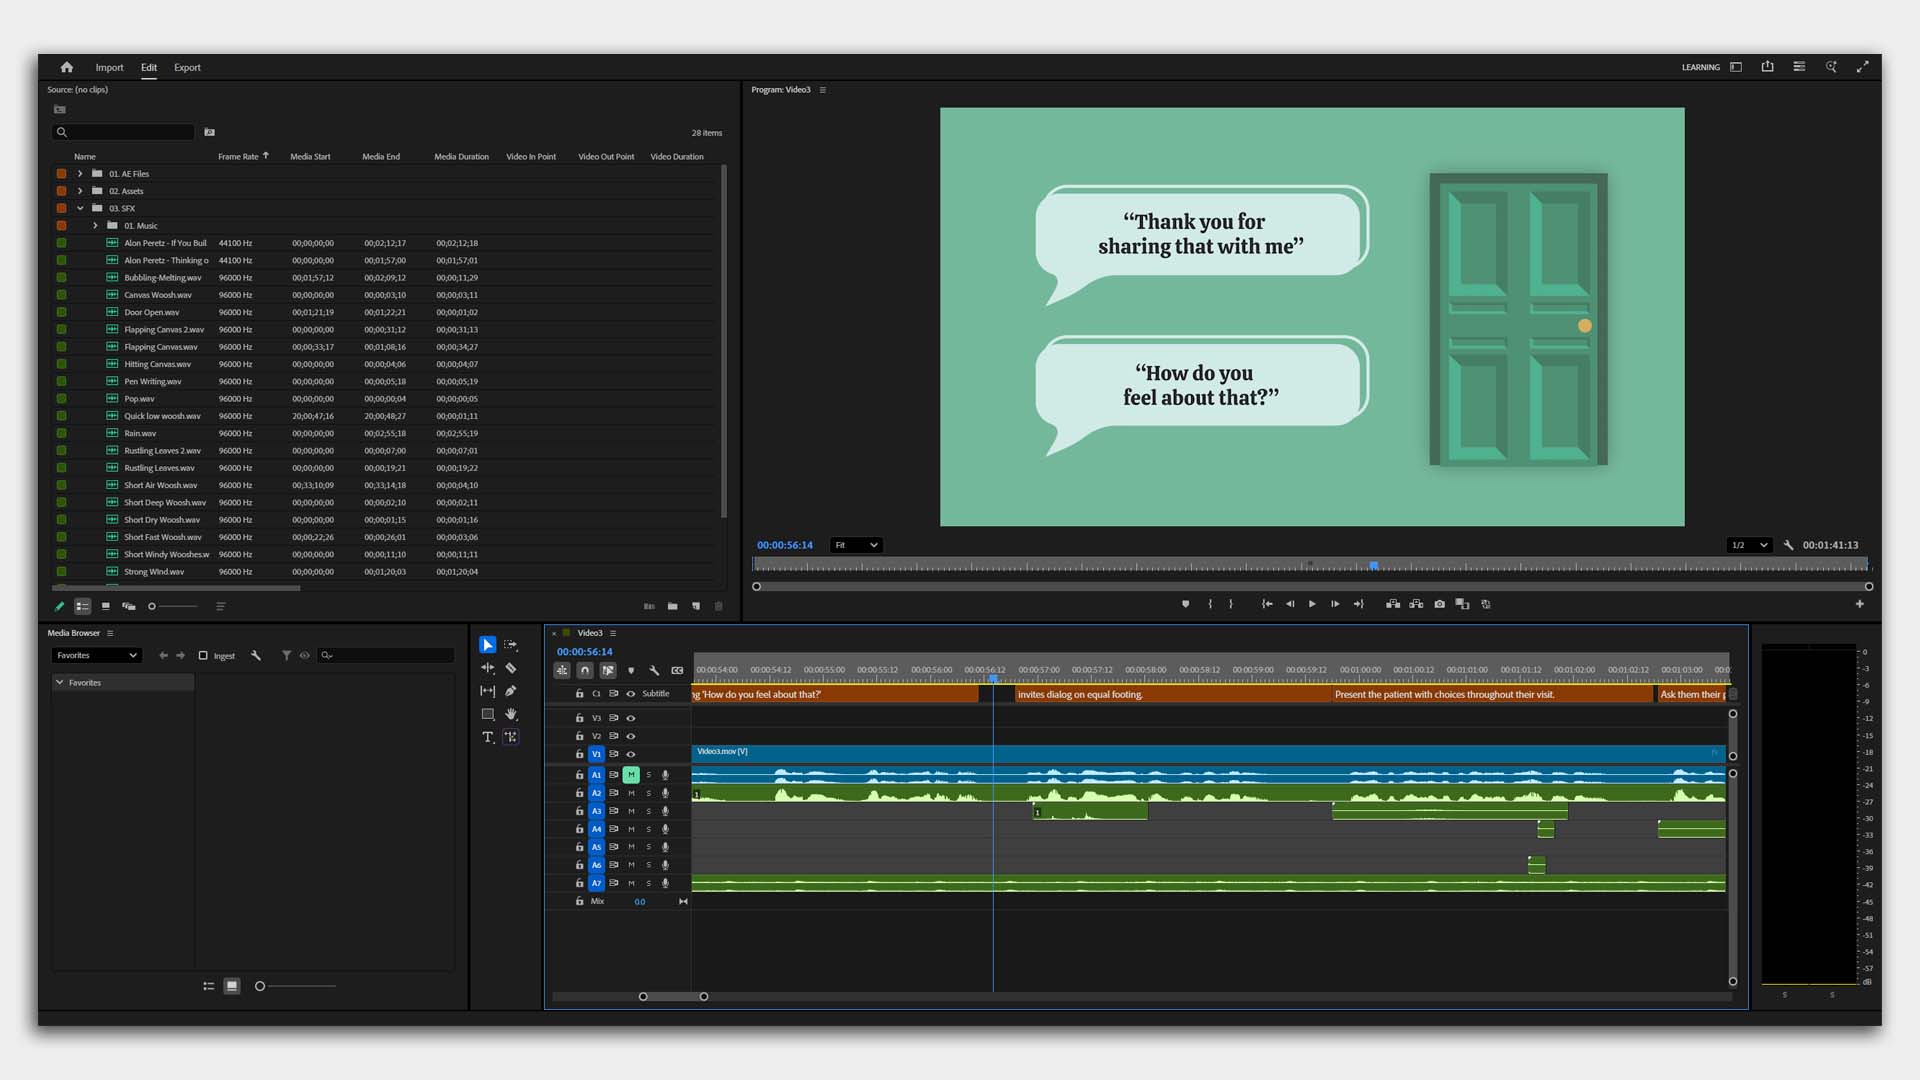Screen dimensions: 1920x1080
Task: Select the Type tool
Action: point(488,737)
